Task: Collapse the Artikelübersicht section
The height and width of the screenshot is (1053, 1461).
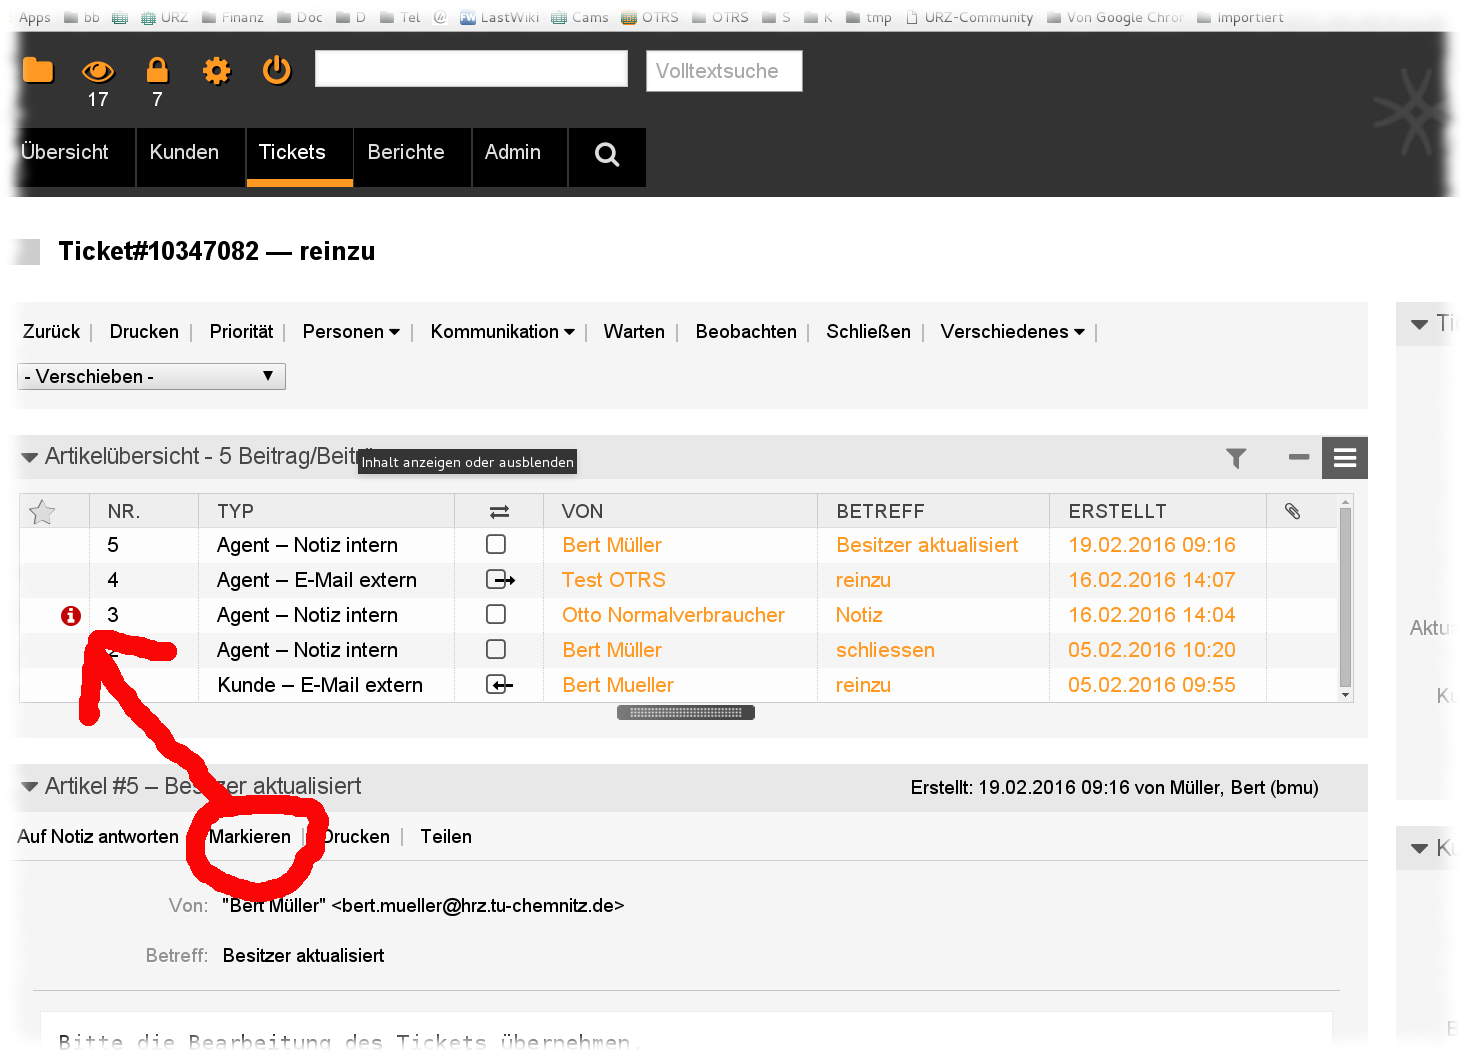Action: [x=30, y=457]
